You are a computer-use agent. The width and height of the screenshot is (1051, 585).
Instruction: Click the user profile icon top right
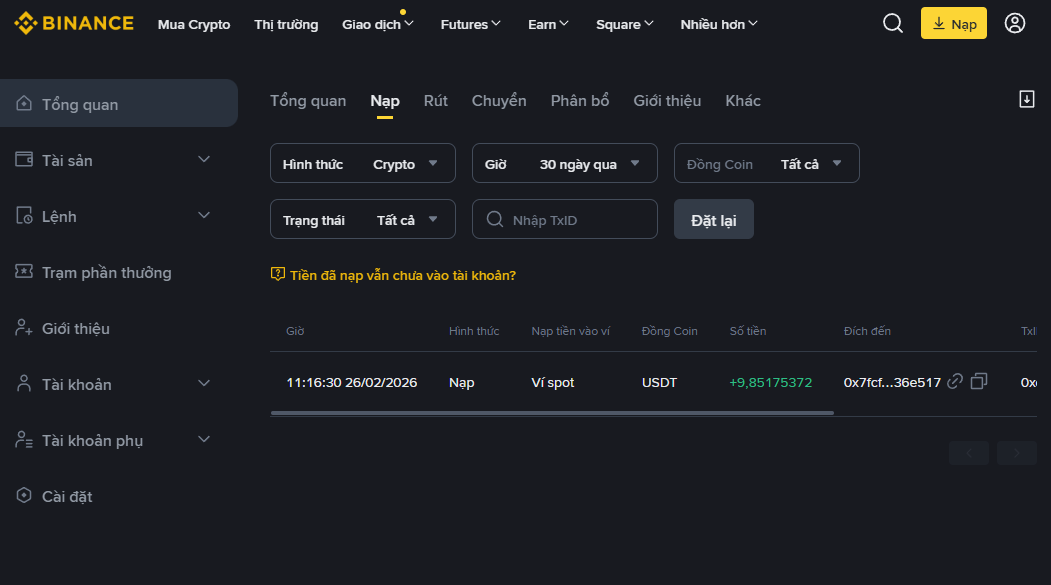pyautogui.click(x=1017, y=23)
